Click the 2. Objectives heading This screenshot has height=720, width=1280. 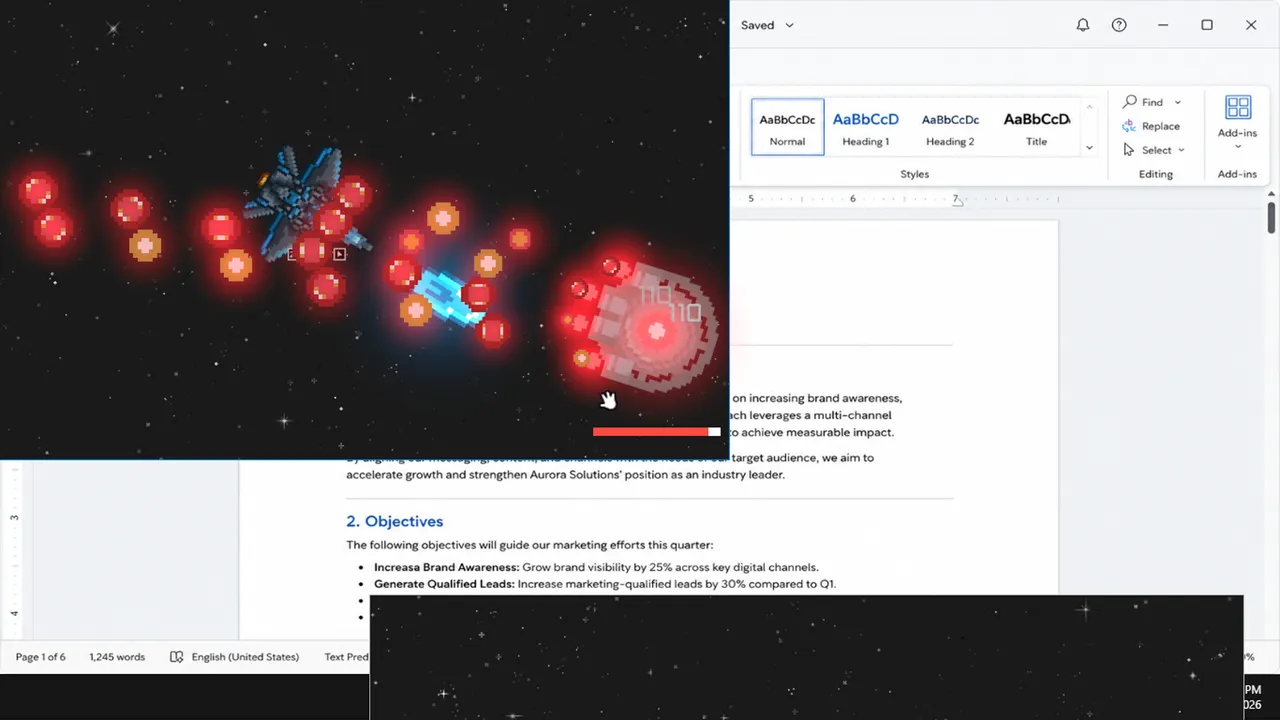click(x=395, y=521)
